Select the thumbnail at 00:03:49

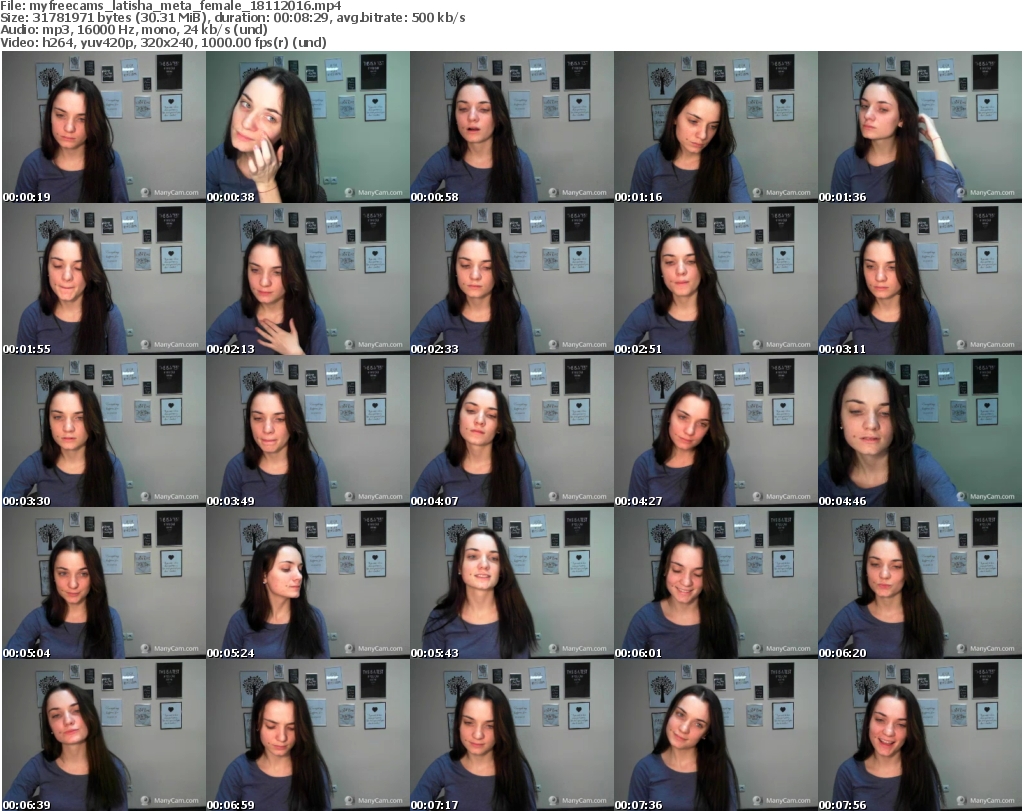pos(308,431)
